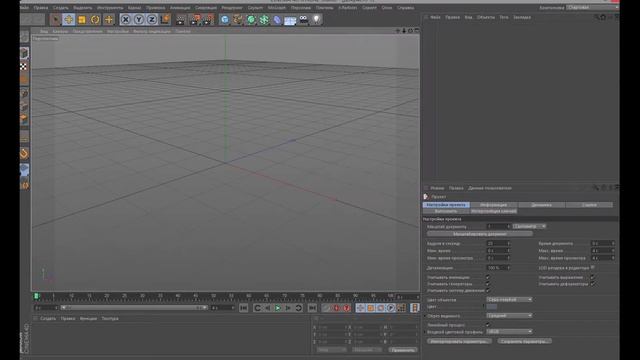Toggle Учитывать выражения checkbox
The height and width of the screenshot is (360, 640).
pos(592,277)
